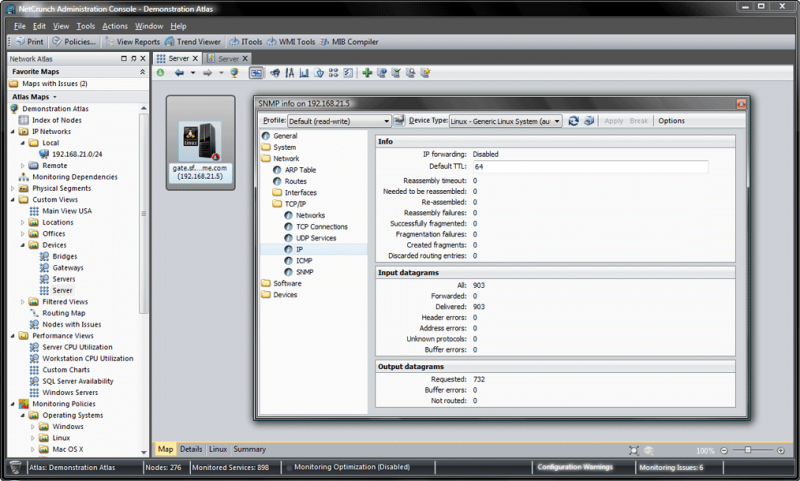Click the zoom-in plus icon on map
Viewport: 800px width, 481px height.
tap(781, 450)
